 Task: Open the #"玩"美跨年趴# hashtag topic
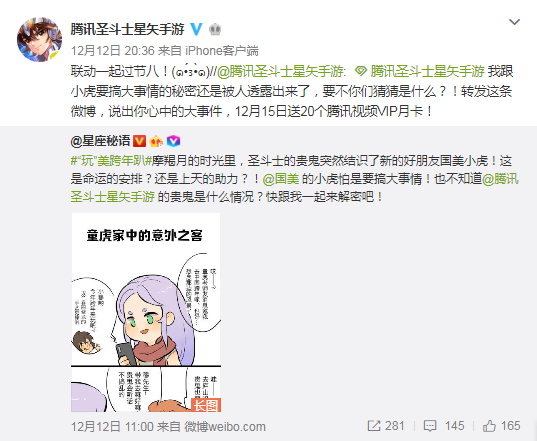(x=111, y=161)
